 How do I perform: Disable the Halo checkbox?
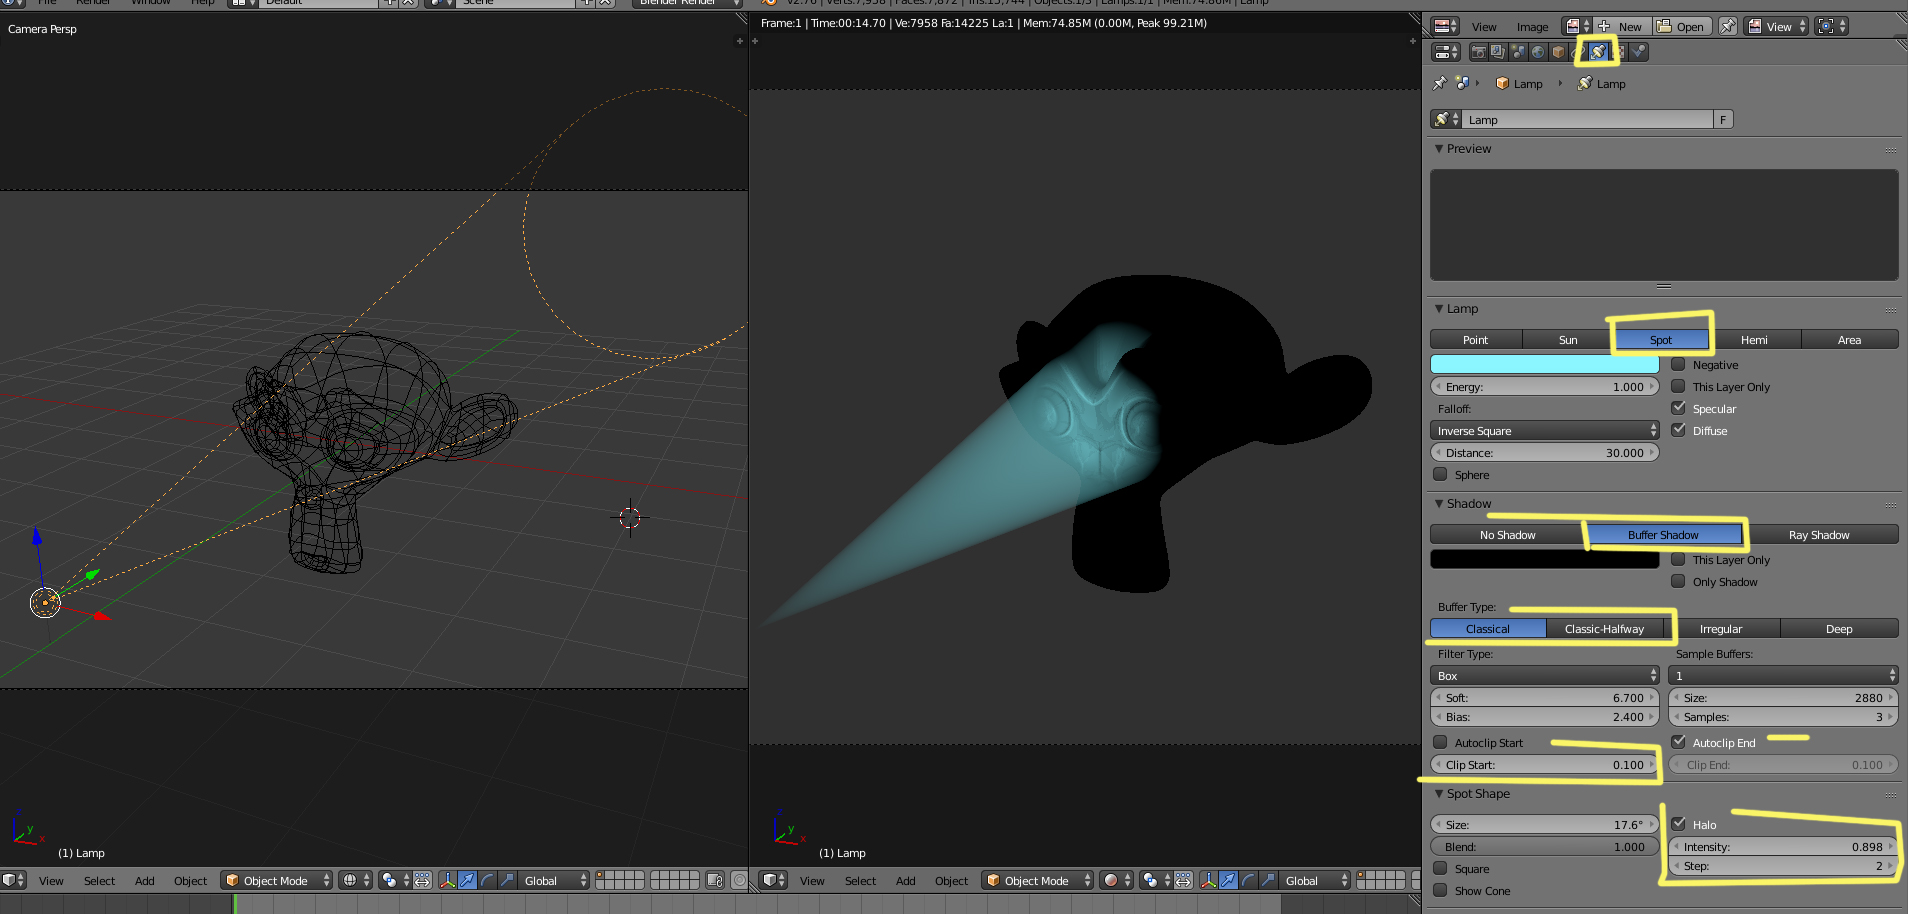(1678, 825)
